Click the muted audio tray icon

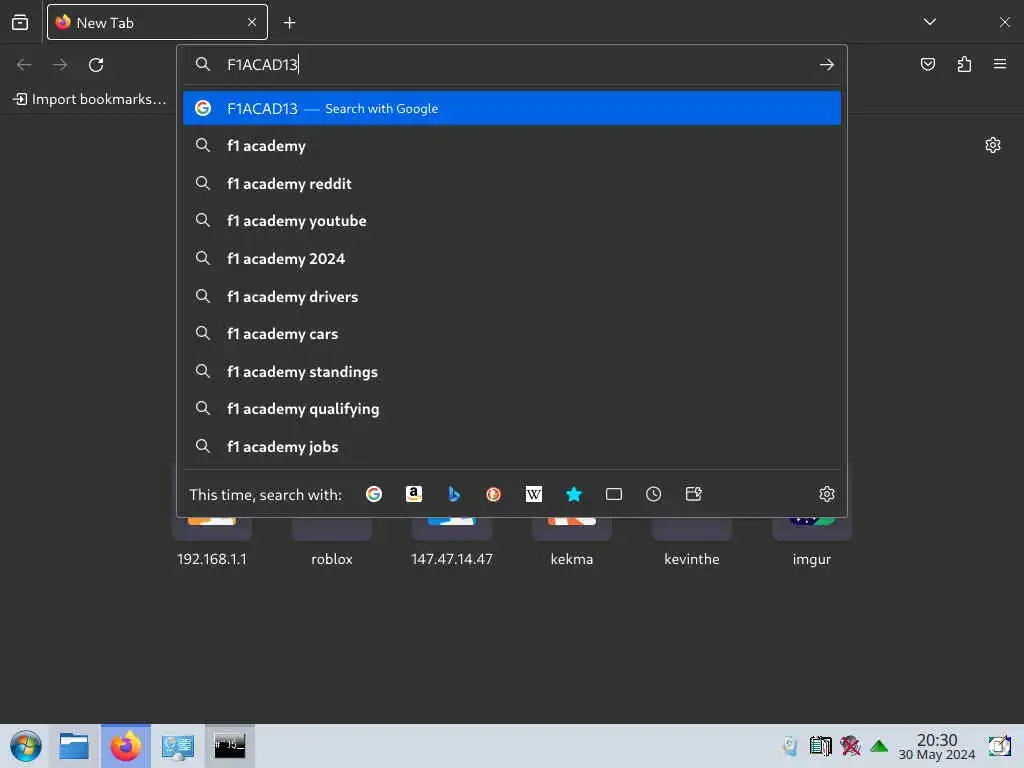click(x=850, y=746)
